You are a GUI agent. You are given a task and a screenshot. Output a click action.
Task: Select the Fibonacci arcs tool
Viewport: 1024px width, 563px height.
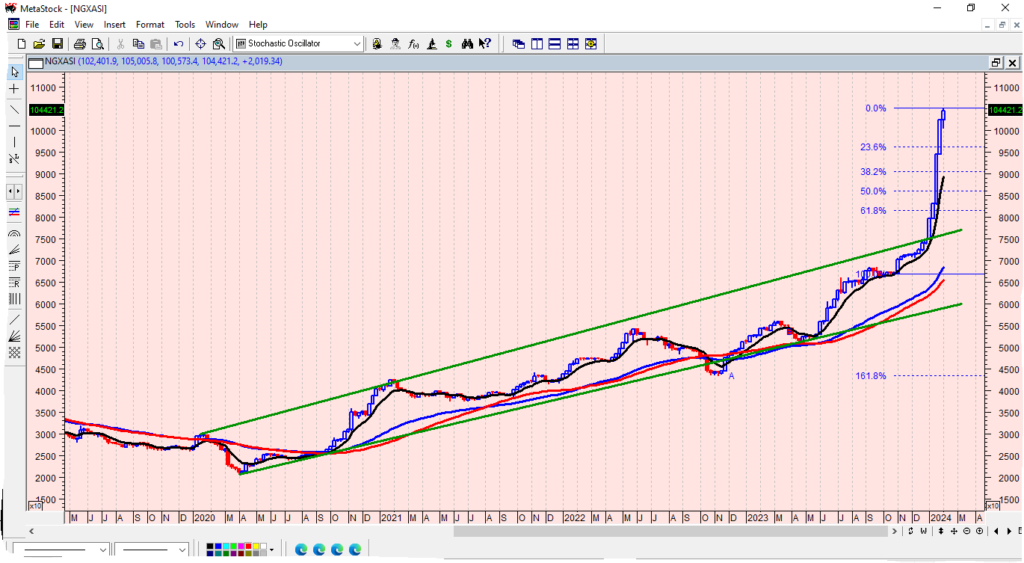14,232
